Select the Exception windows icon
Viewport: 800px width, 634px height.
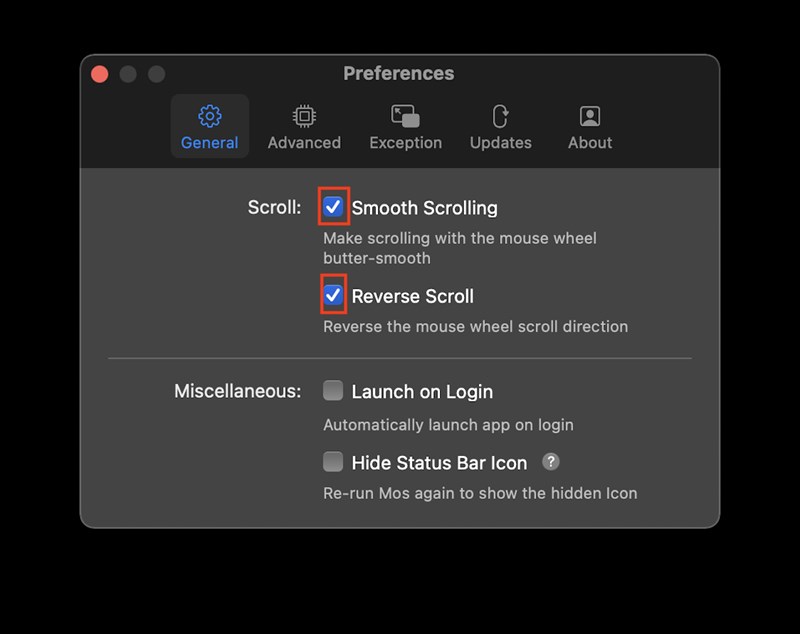point(405,116)
